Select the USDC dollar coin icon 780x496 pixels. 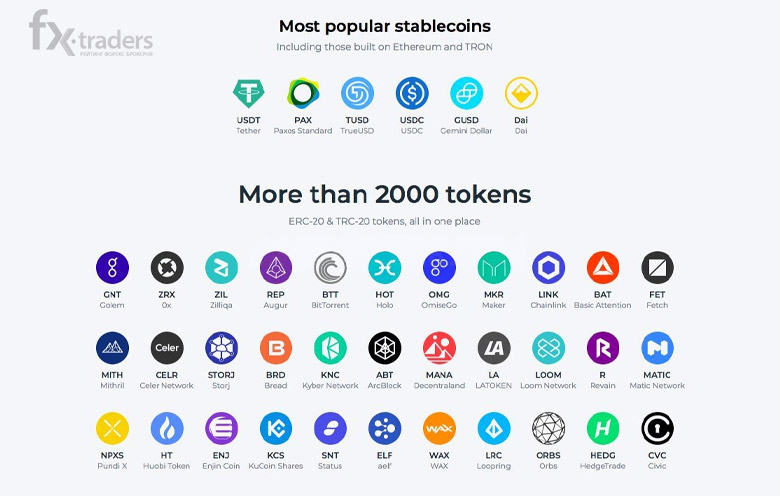coord(412,93)
